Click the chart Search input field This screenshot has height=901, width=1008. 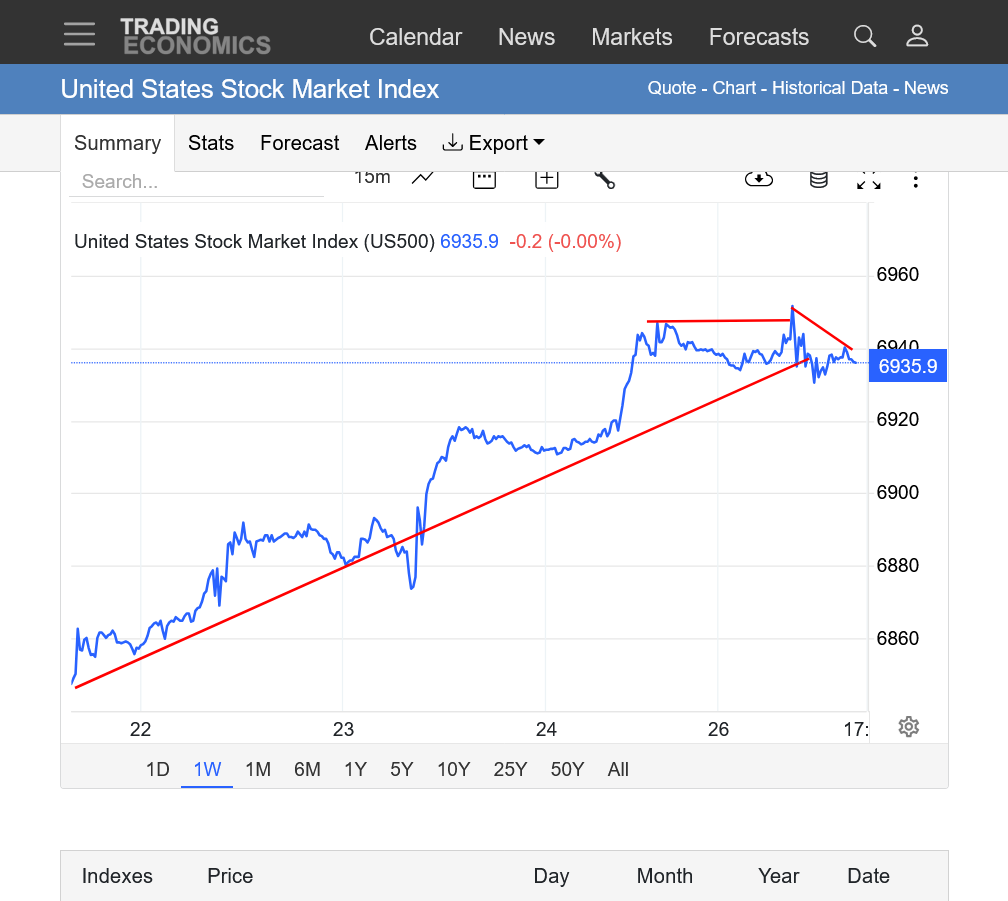coord(196,182)
